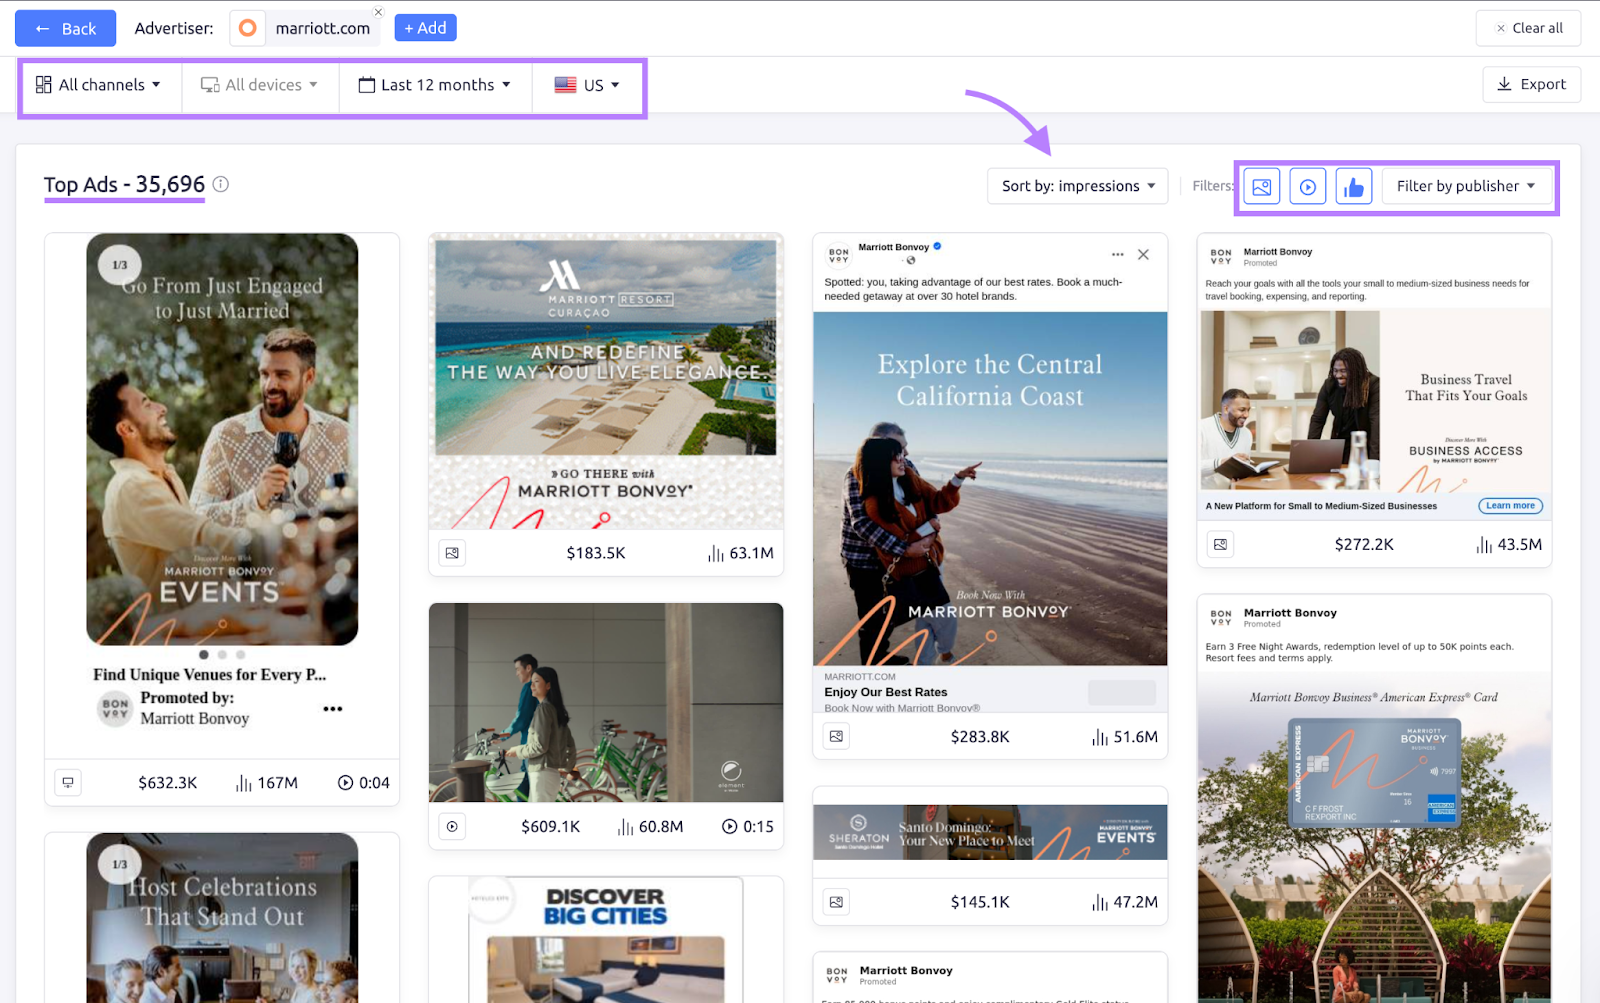
Task: Open the All channels dropdown
Action: [x=98, y=85]
